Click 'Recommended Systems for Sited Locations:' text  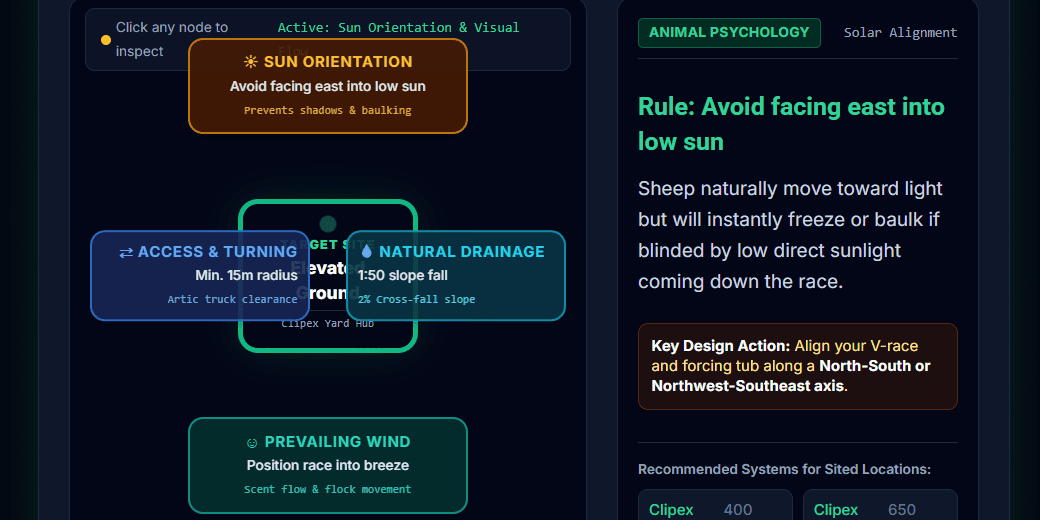[785, 470]
